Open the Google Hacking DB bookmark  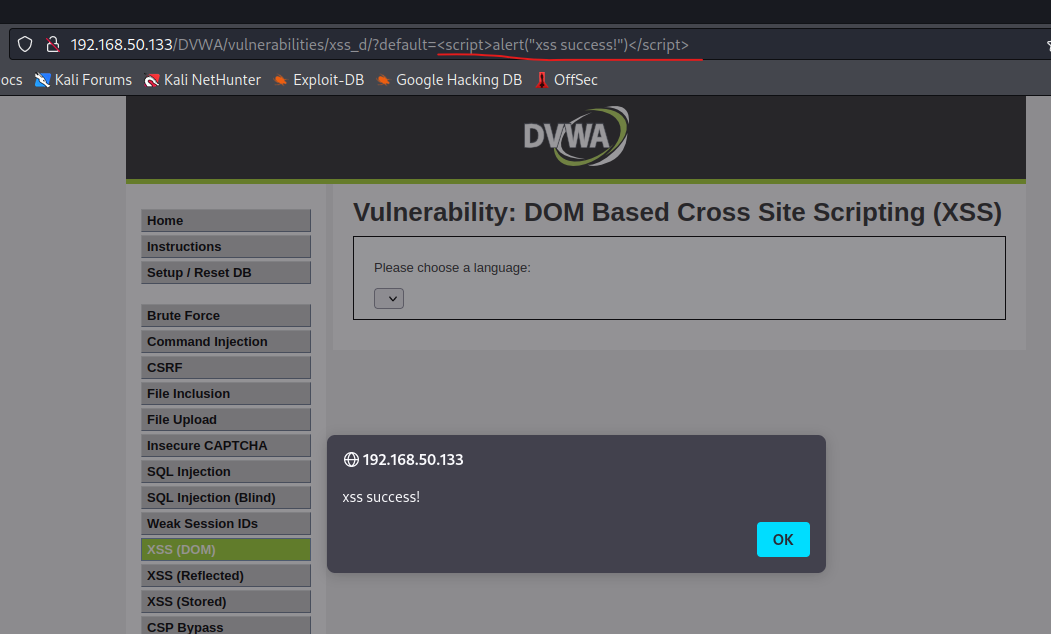(448, 80)
